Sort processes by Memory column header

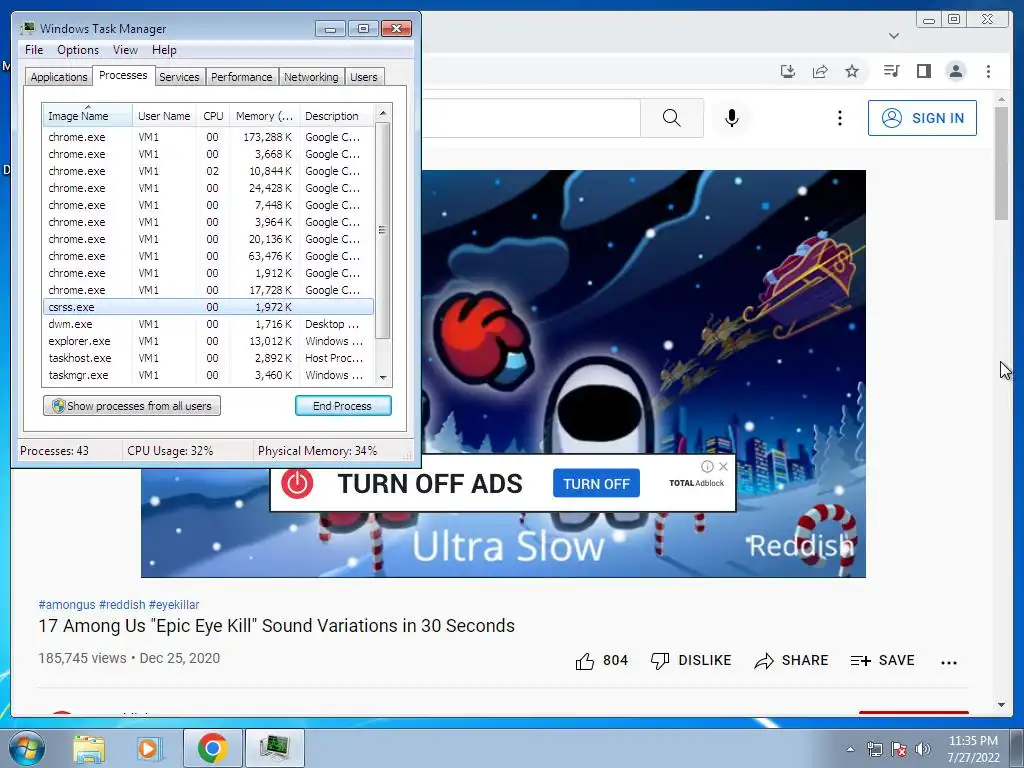tap(264, 116)
